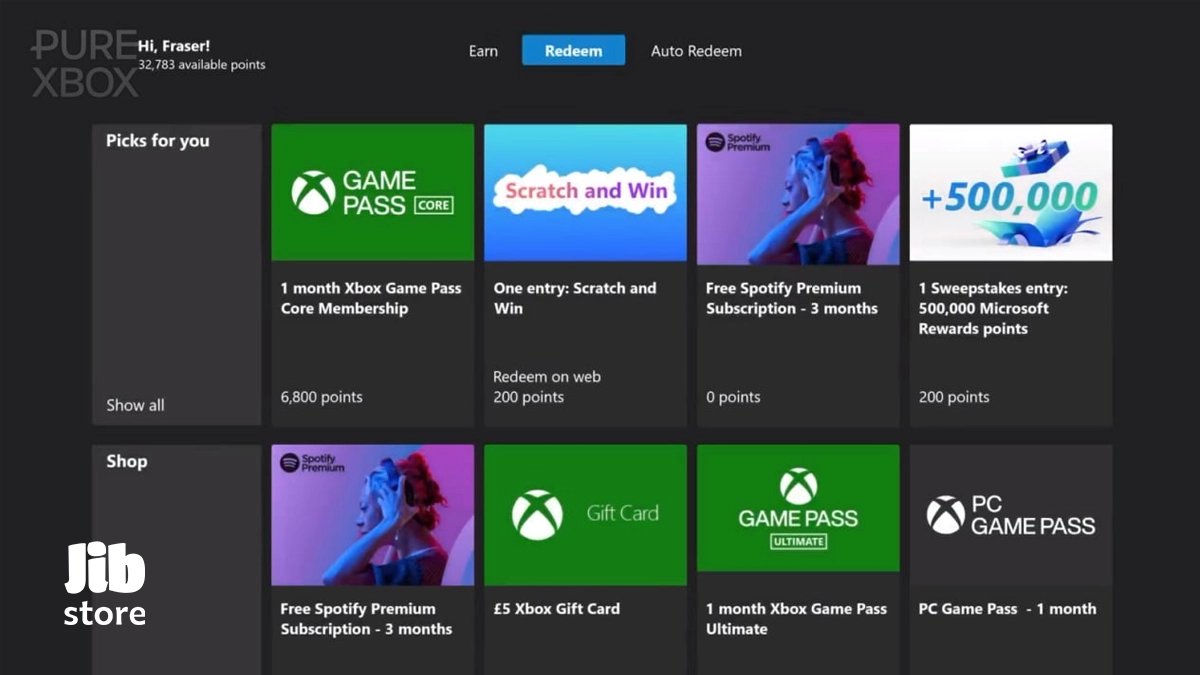Select the Redeem tab
Image resolution: width=1200 pixels, height=675 pixels.
[573, 51]
